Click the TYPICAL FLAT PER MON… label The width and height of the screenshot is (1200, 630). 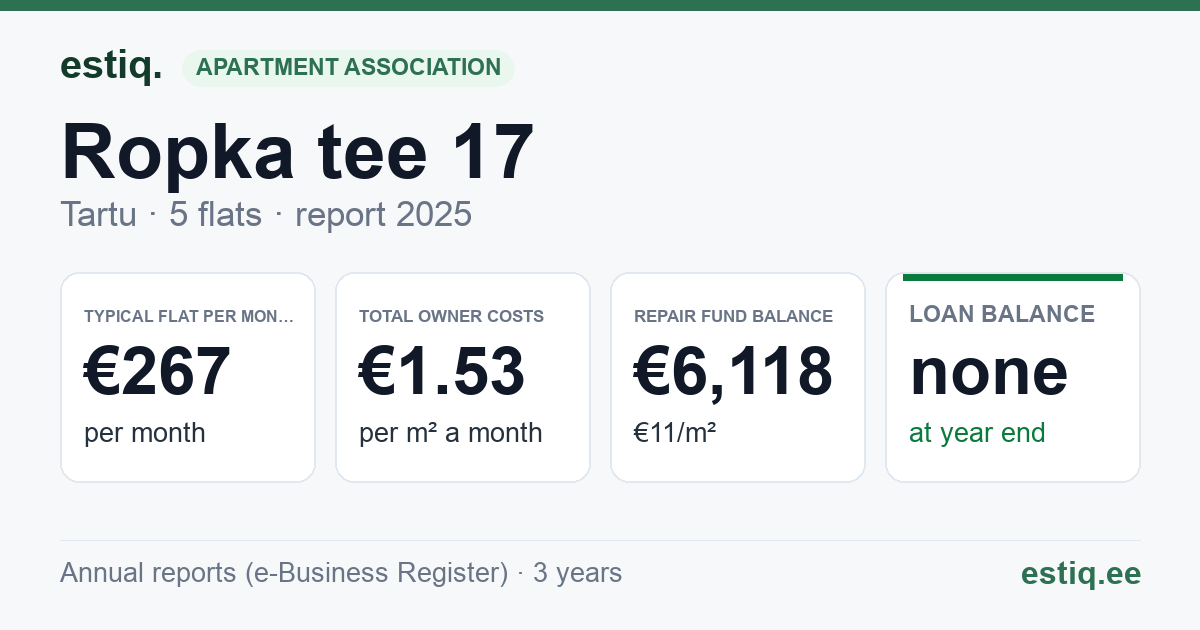click(x=189, y=316)
